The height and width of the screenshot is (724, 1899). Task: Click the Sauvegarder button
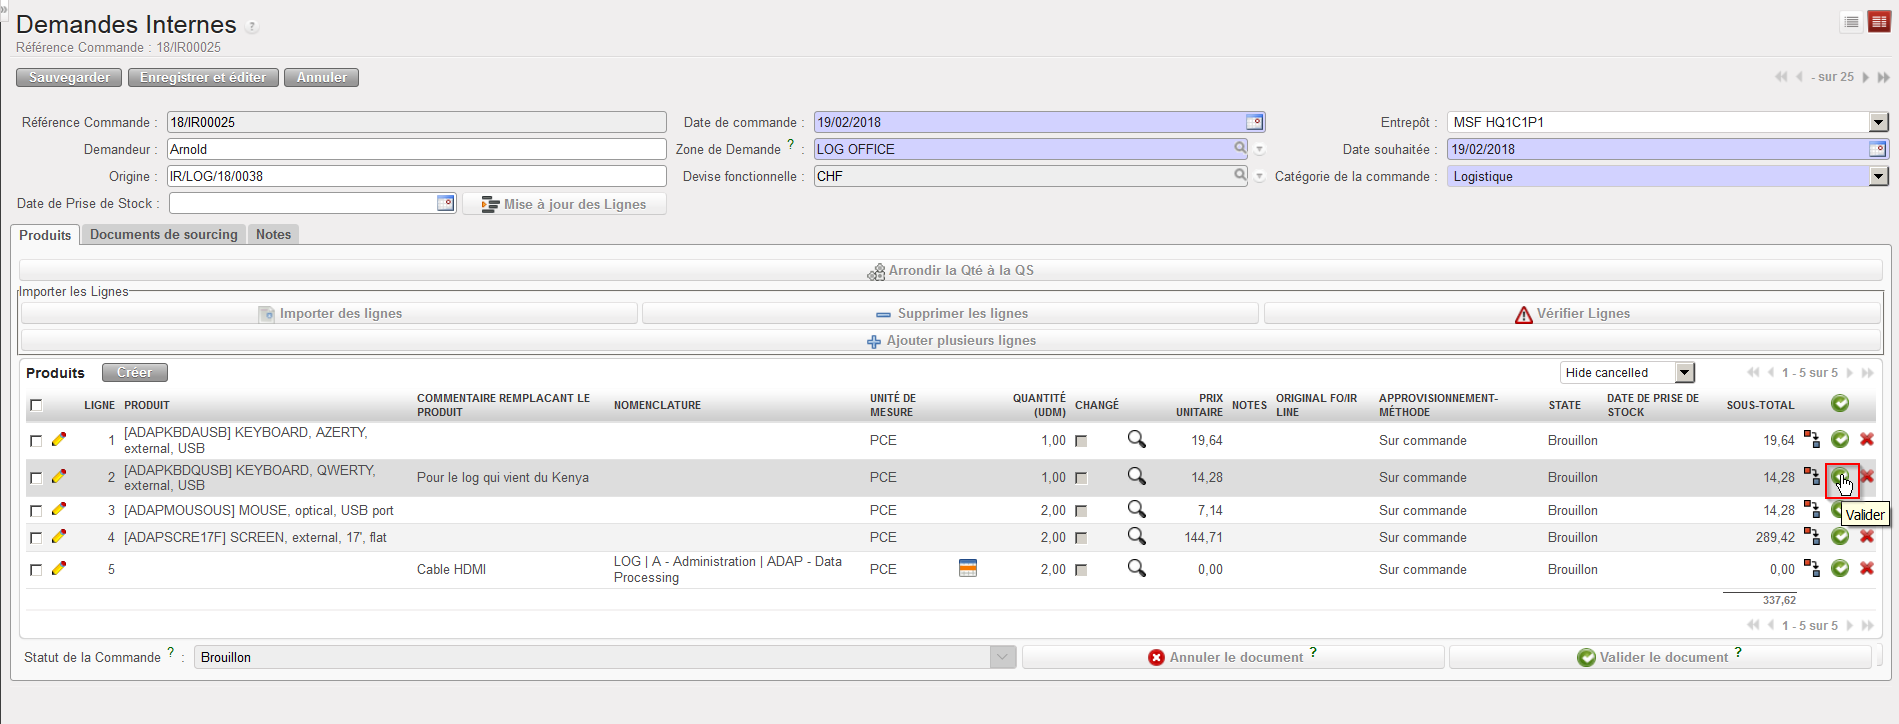(x=69, y=77)
